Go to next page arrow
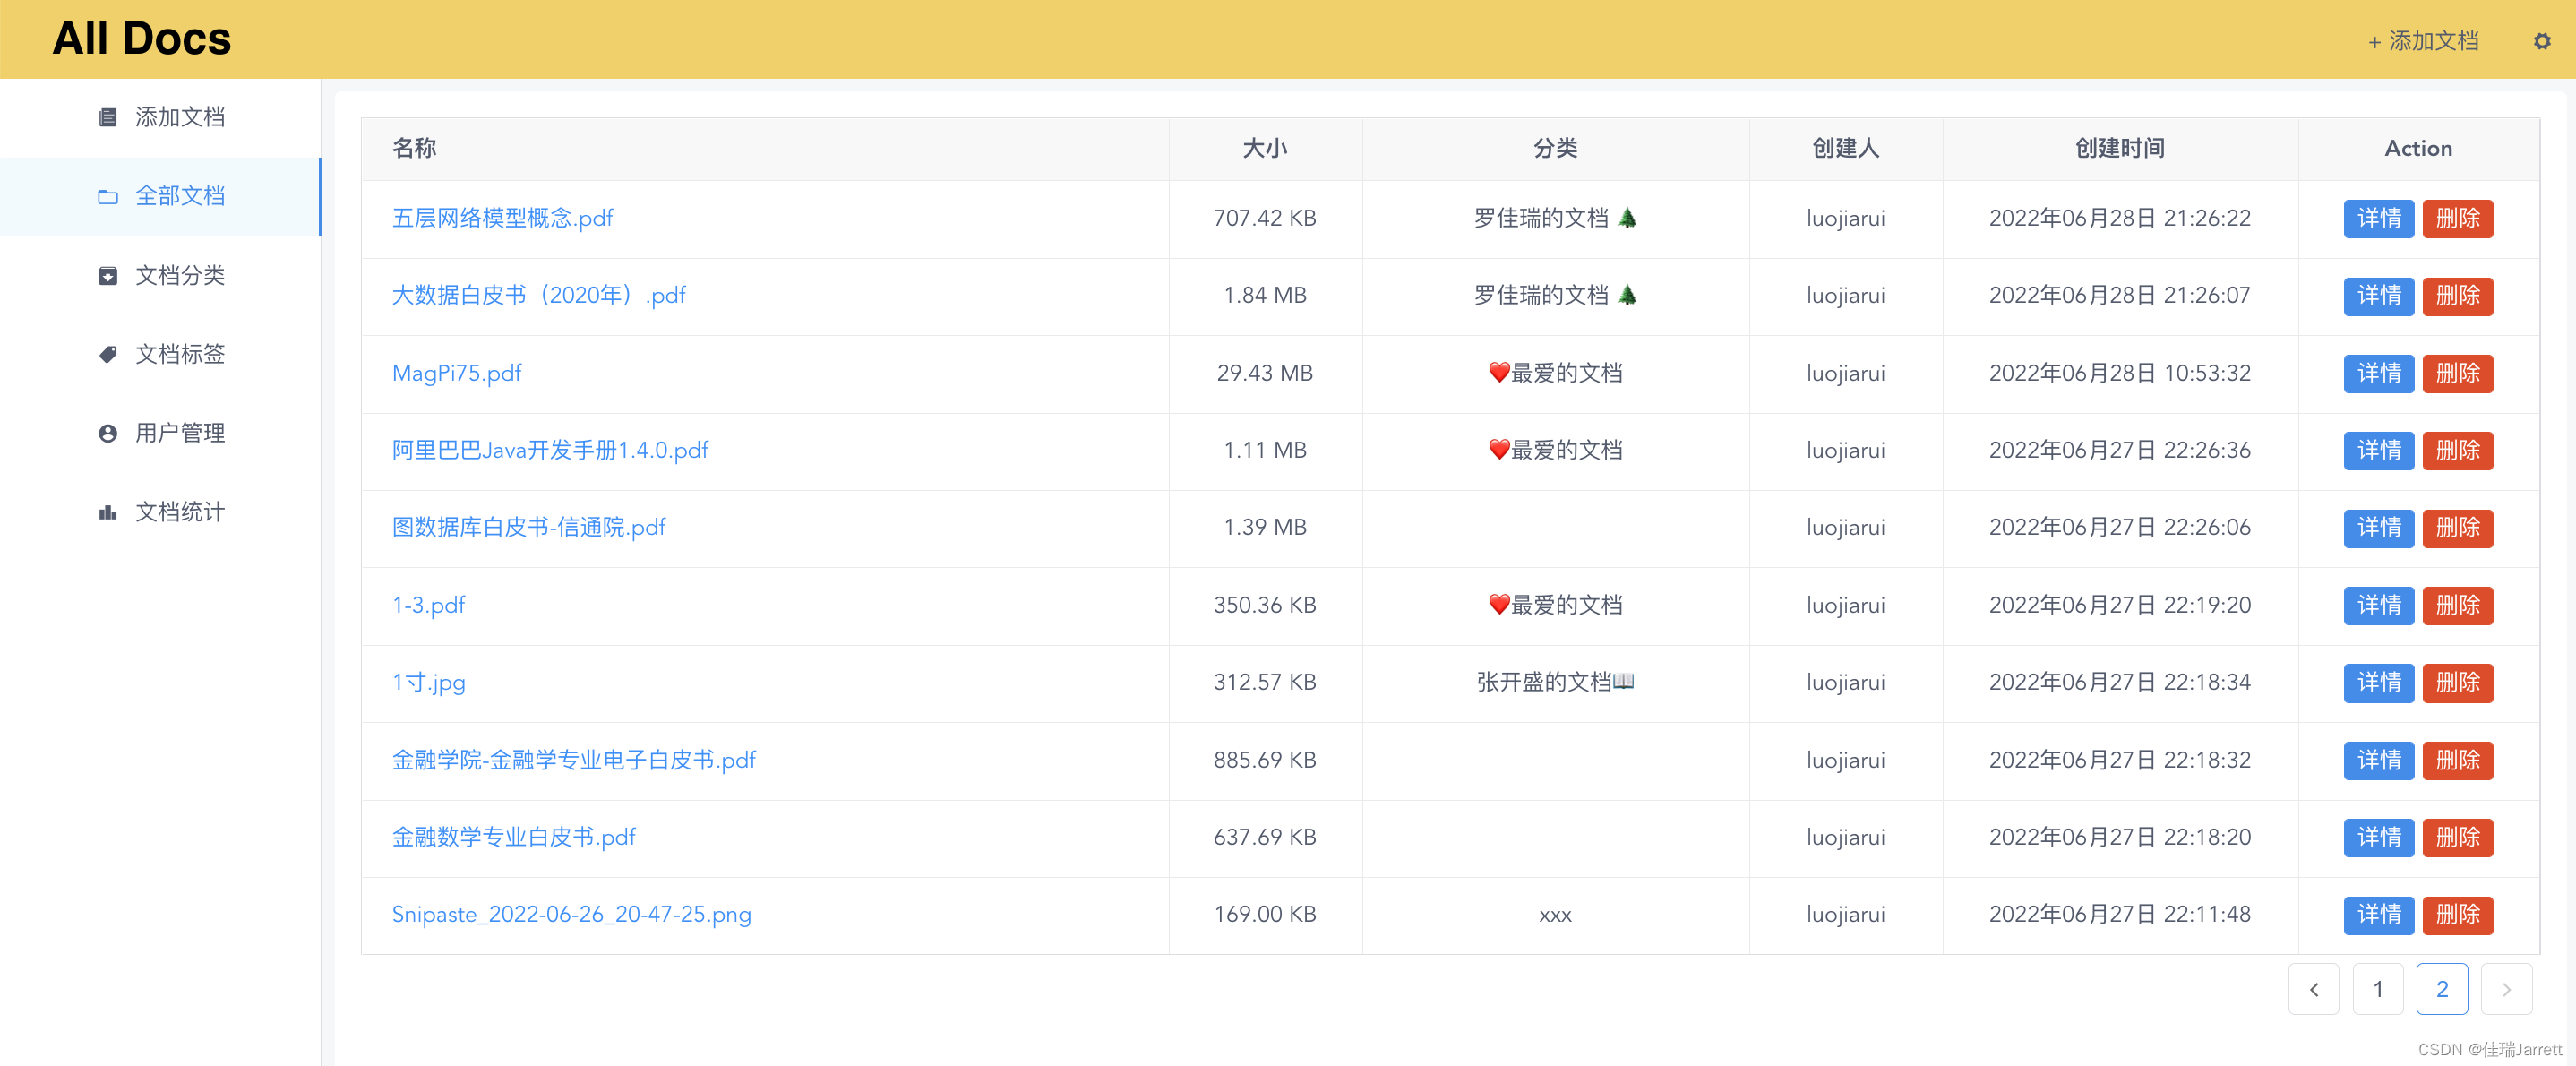Viewport: 2576px width, 1066px height. pyautogui.click(x=2506, y=989)
